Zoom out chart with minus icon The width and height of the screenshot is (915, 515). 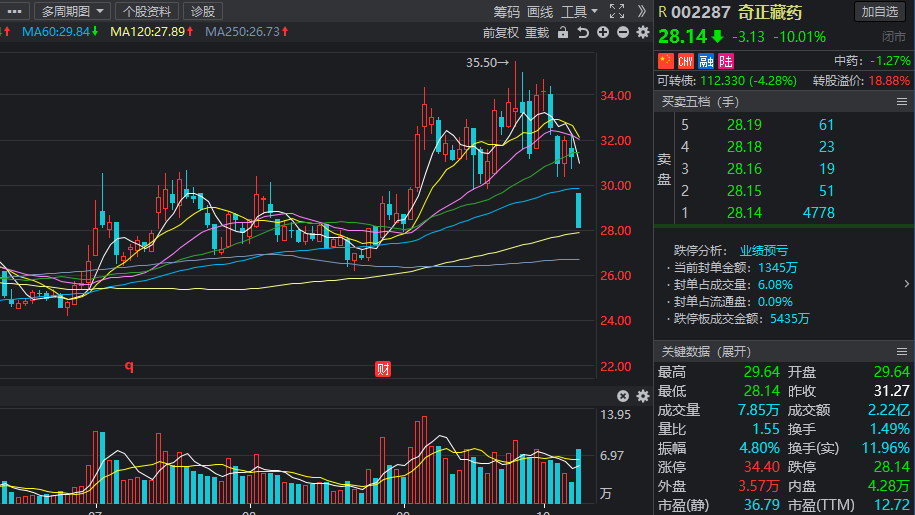pos(623,32)
